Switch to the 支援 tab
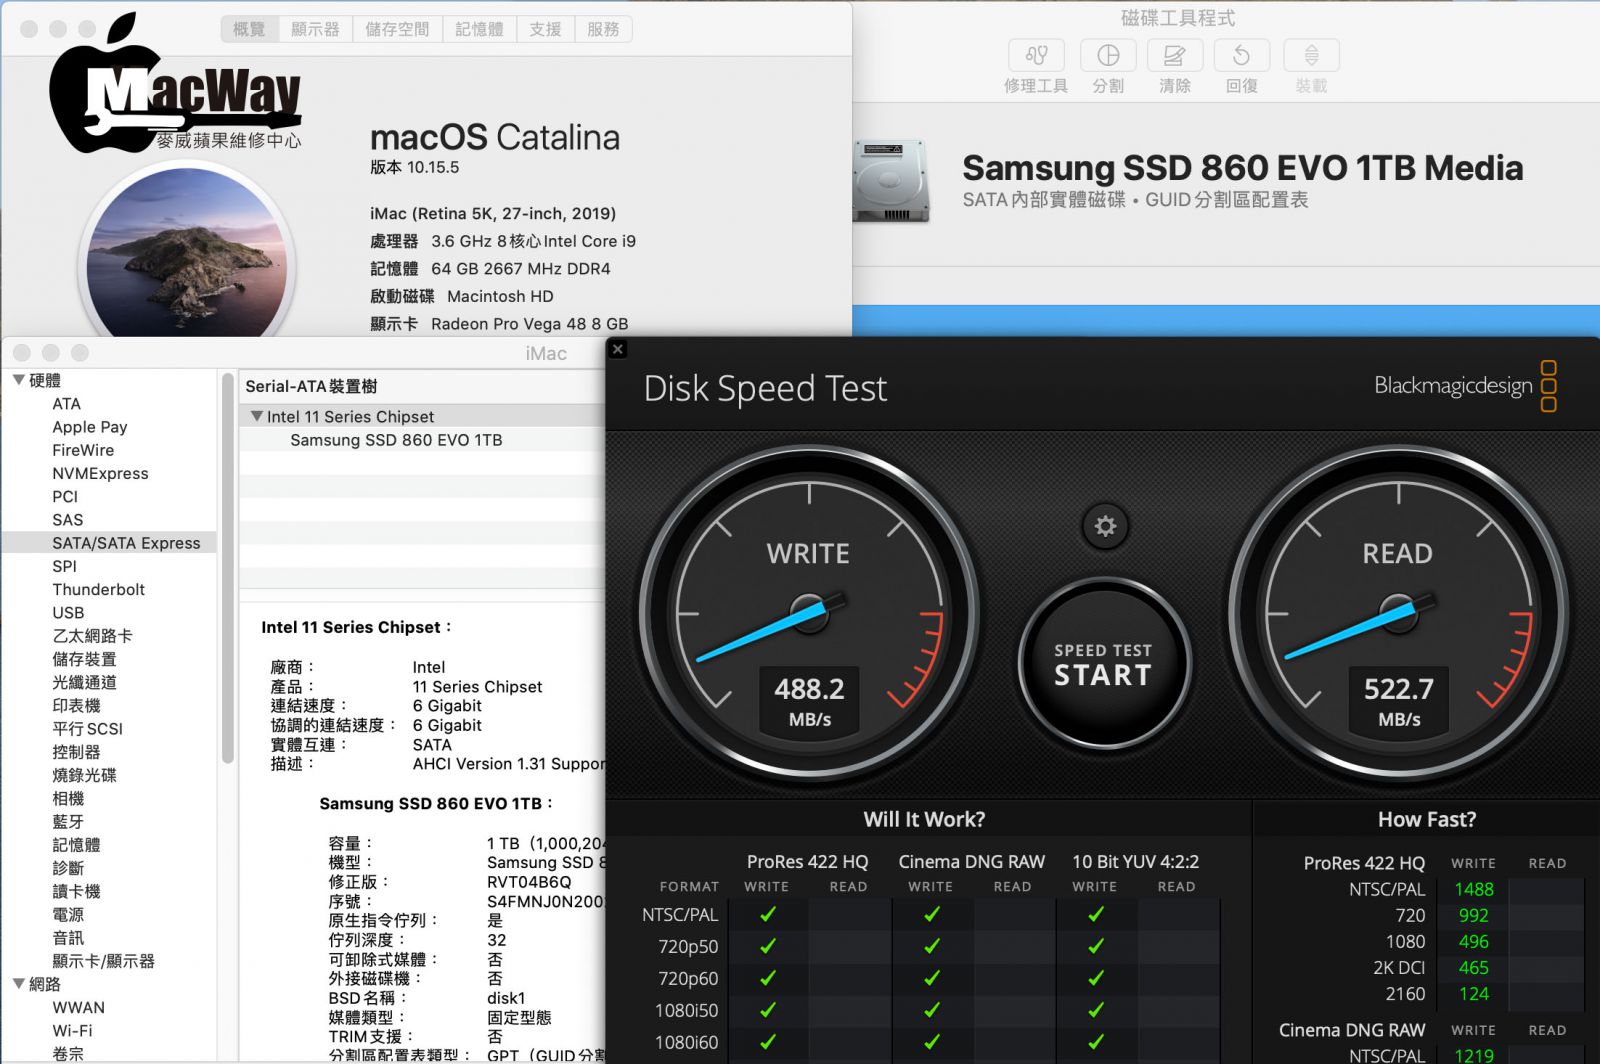This screenshot has height=1064, width=1600. pyautogui.click(x=545, y=29)
